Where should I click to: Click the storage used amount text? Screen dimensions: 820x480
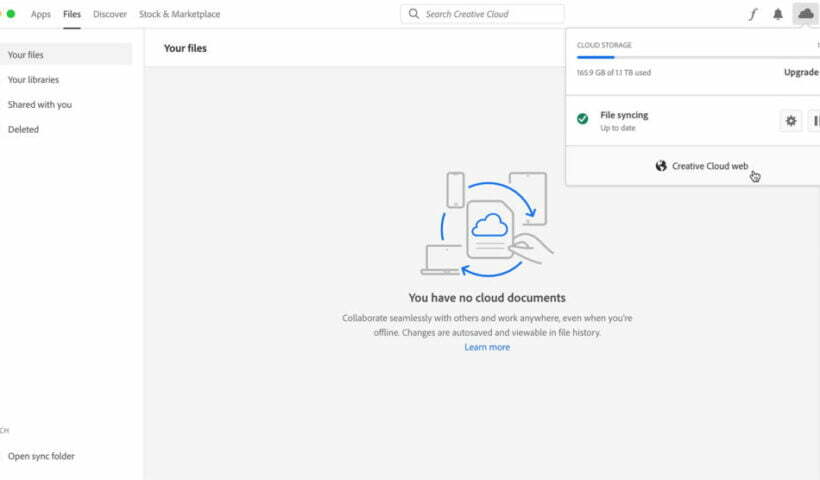point(613,73)
